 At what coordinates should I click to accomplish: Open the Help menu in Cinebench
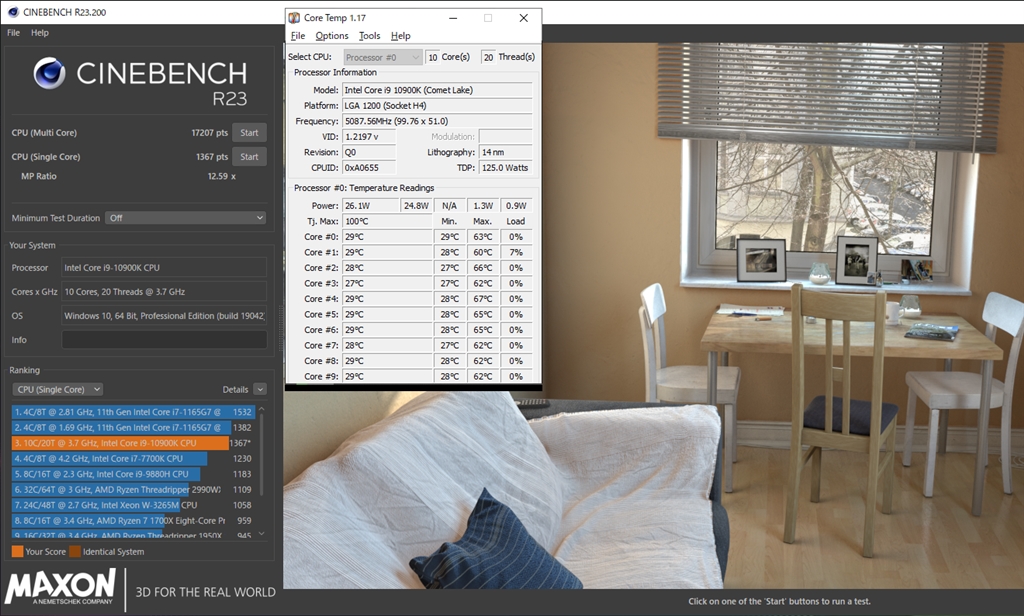[42, 32]
